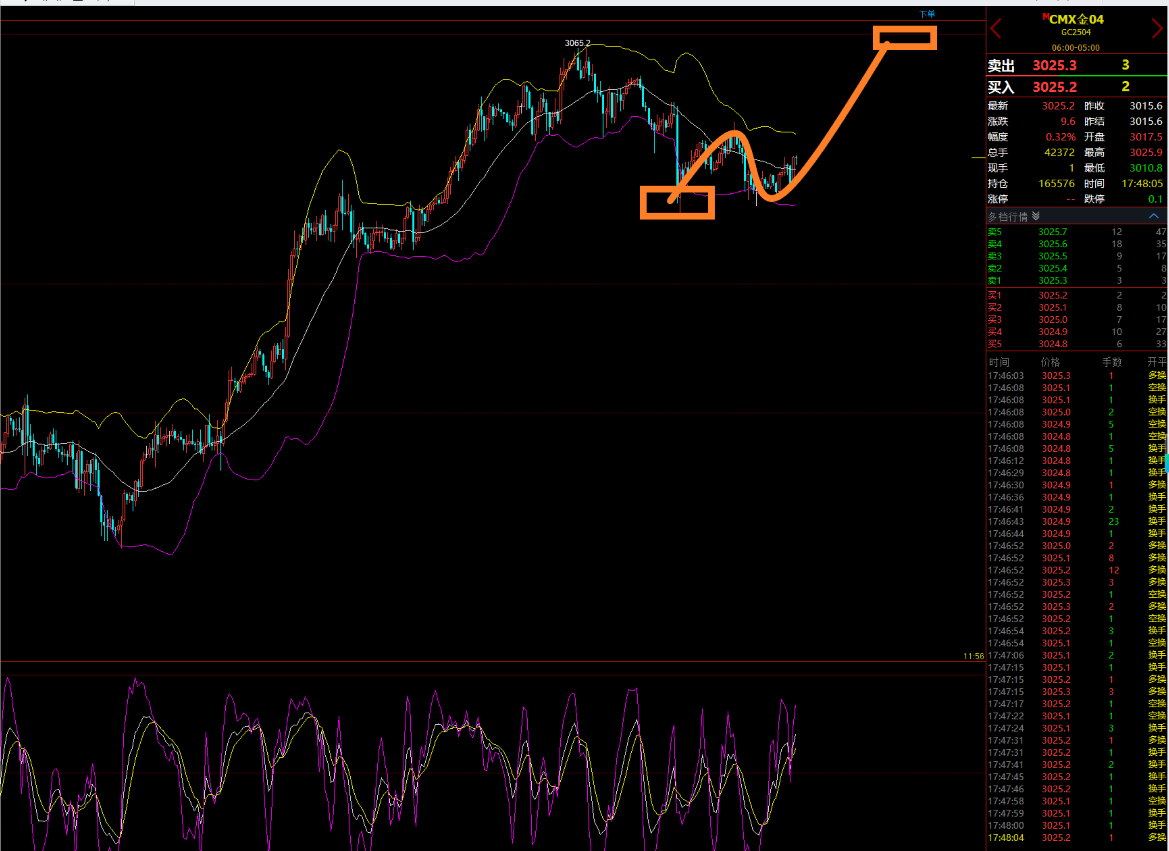Select the 买4 bid row at 3024.9
This screenshot has width=1169, height=851.
pos(1077,332)
